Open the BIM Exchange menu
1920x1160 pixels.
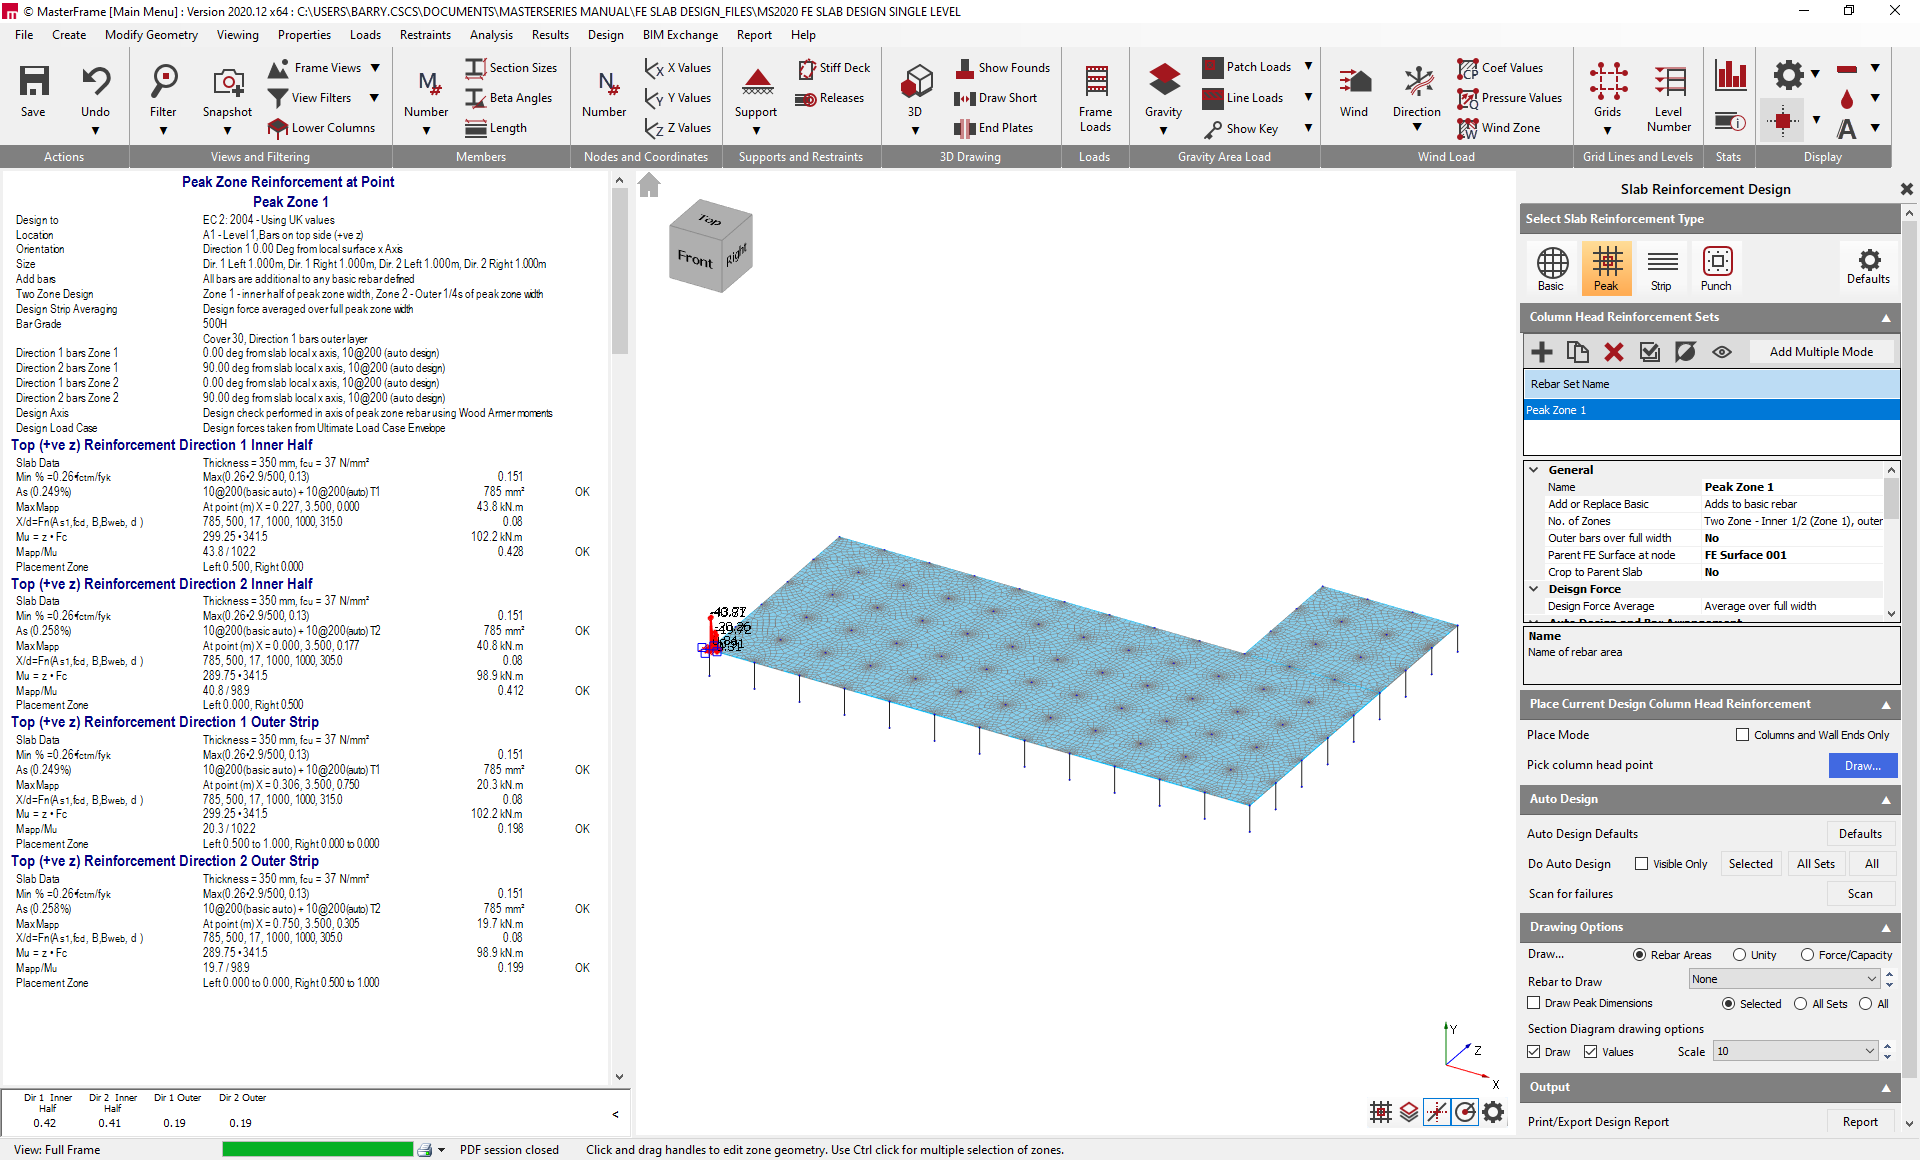click(x=680, y=35)
